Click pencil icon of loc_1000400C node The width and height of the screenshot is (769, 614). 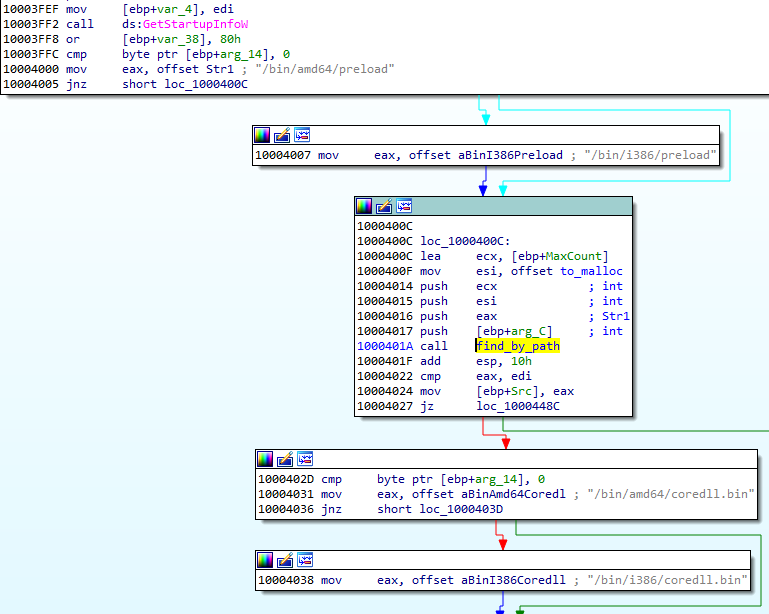coord(384,206)
